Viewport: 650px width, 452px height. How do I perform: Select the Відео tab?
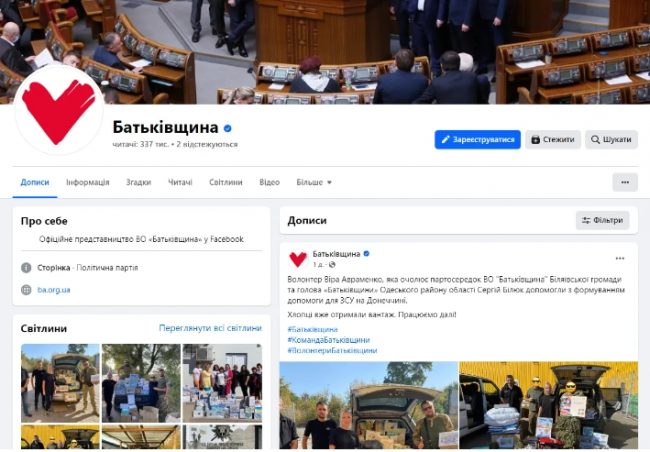pos(269,182)
